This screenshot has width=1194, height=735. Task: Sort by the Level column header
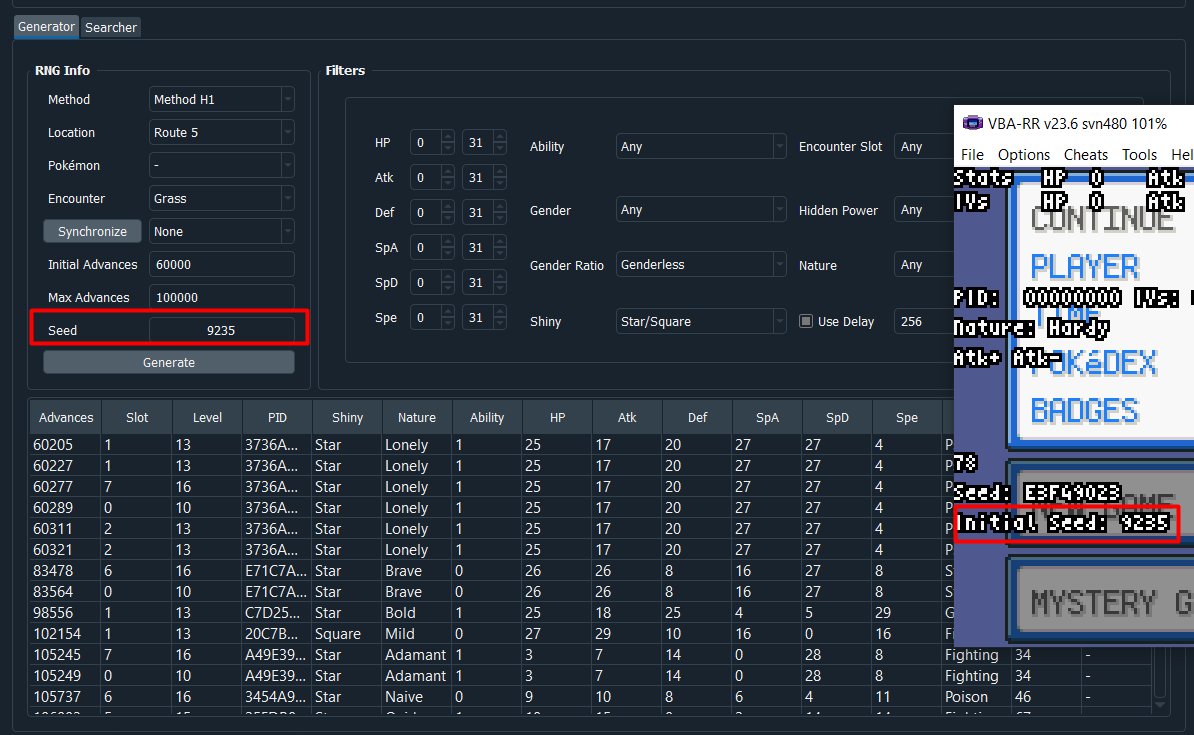click(x=207, y=417)
